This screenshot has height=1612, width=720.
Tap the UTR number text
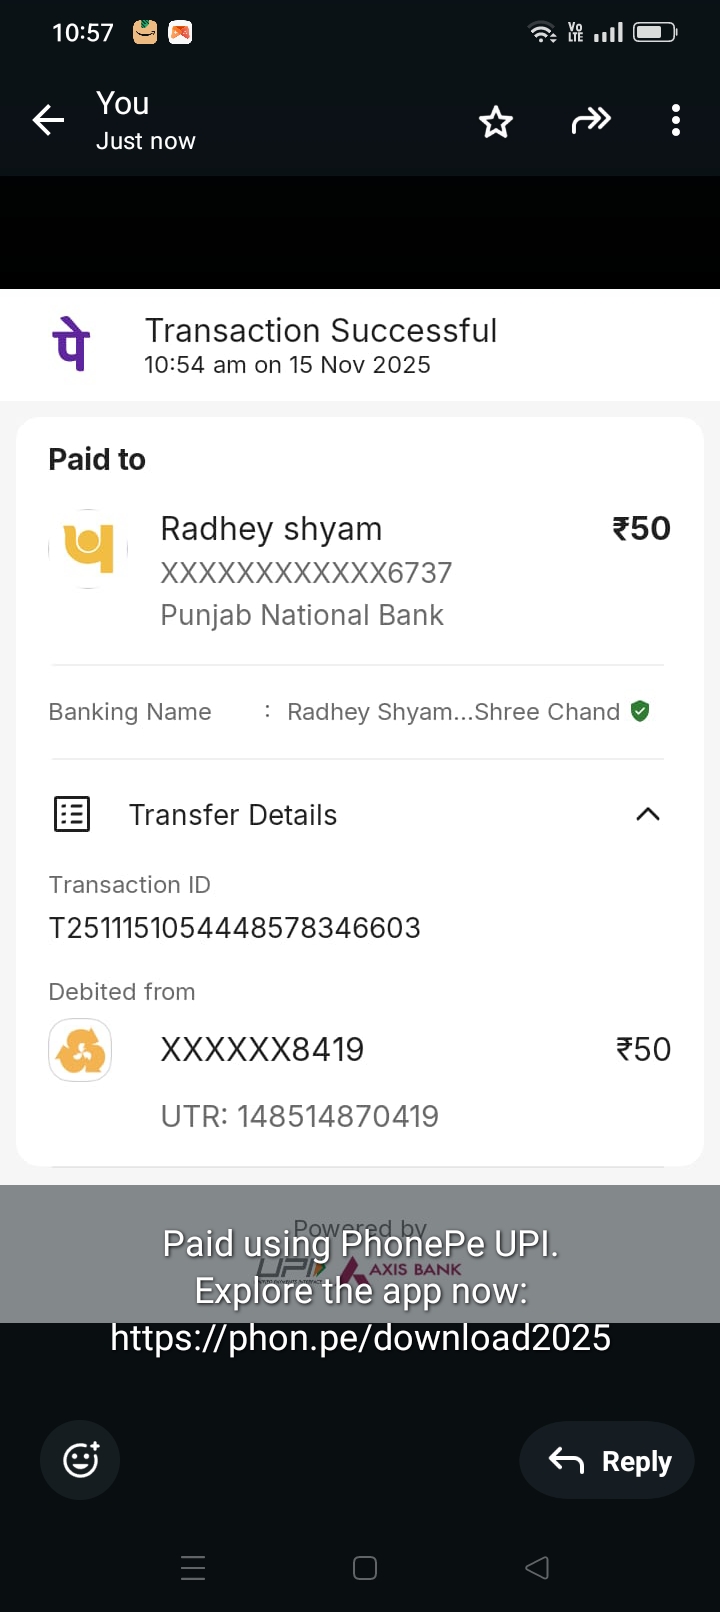pyautogui.click(x=300, y=1116)
